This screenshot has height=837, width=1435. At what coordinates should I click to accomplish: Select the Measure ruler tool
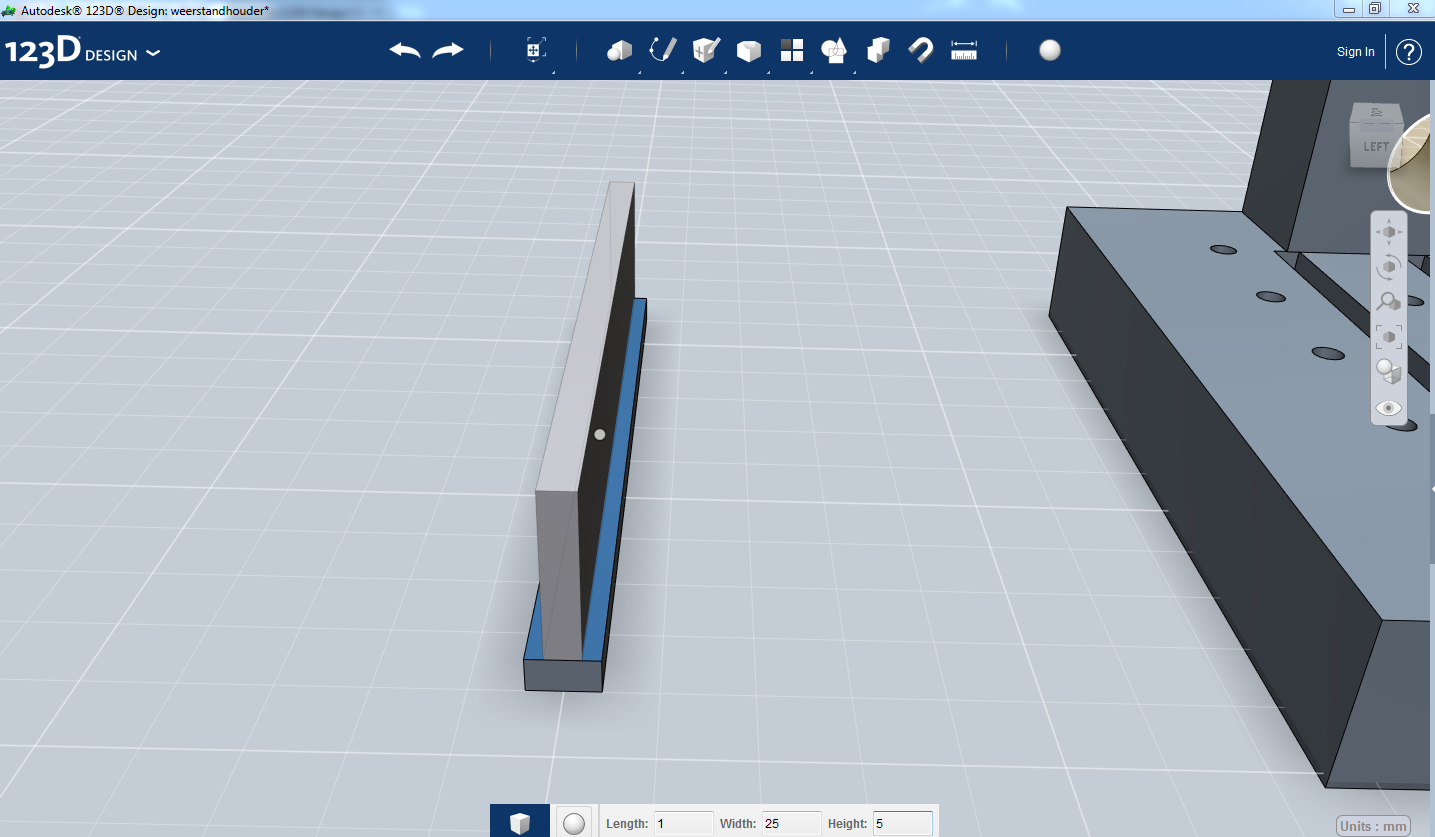pos(964,51)
